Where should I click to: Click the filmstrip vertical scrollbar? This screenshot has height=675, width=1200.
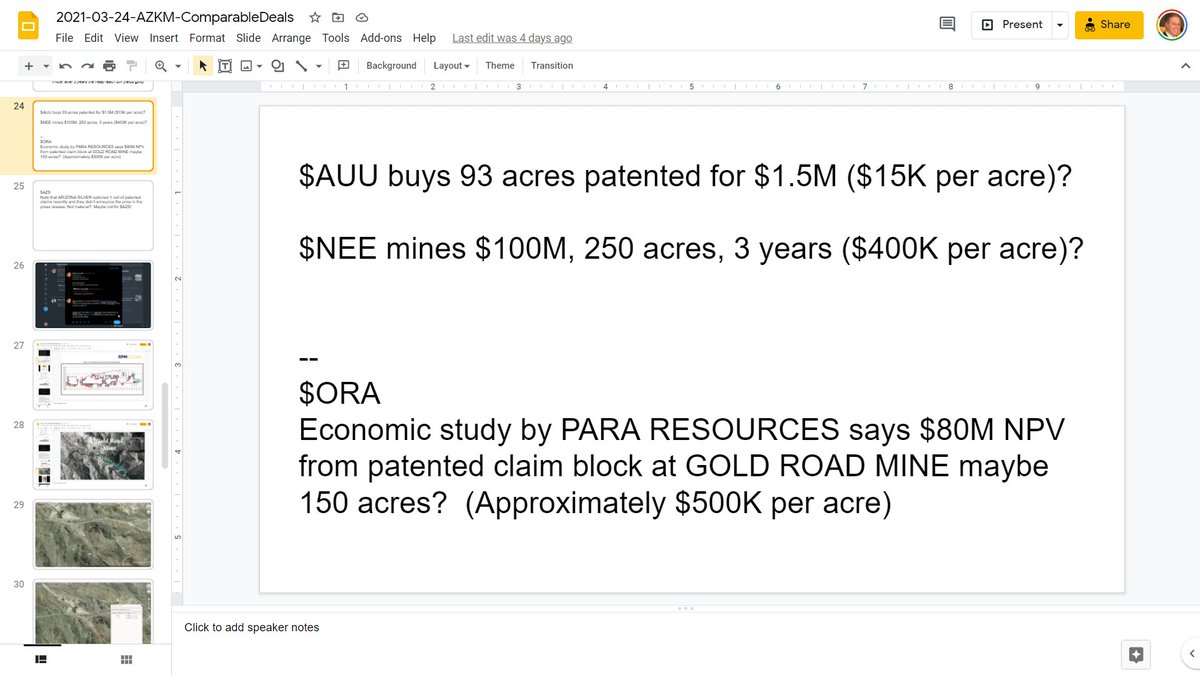(165, 425)
